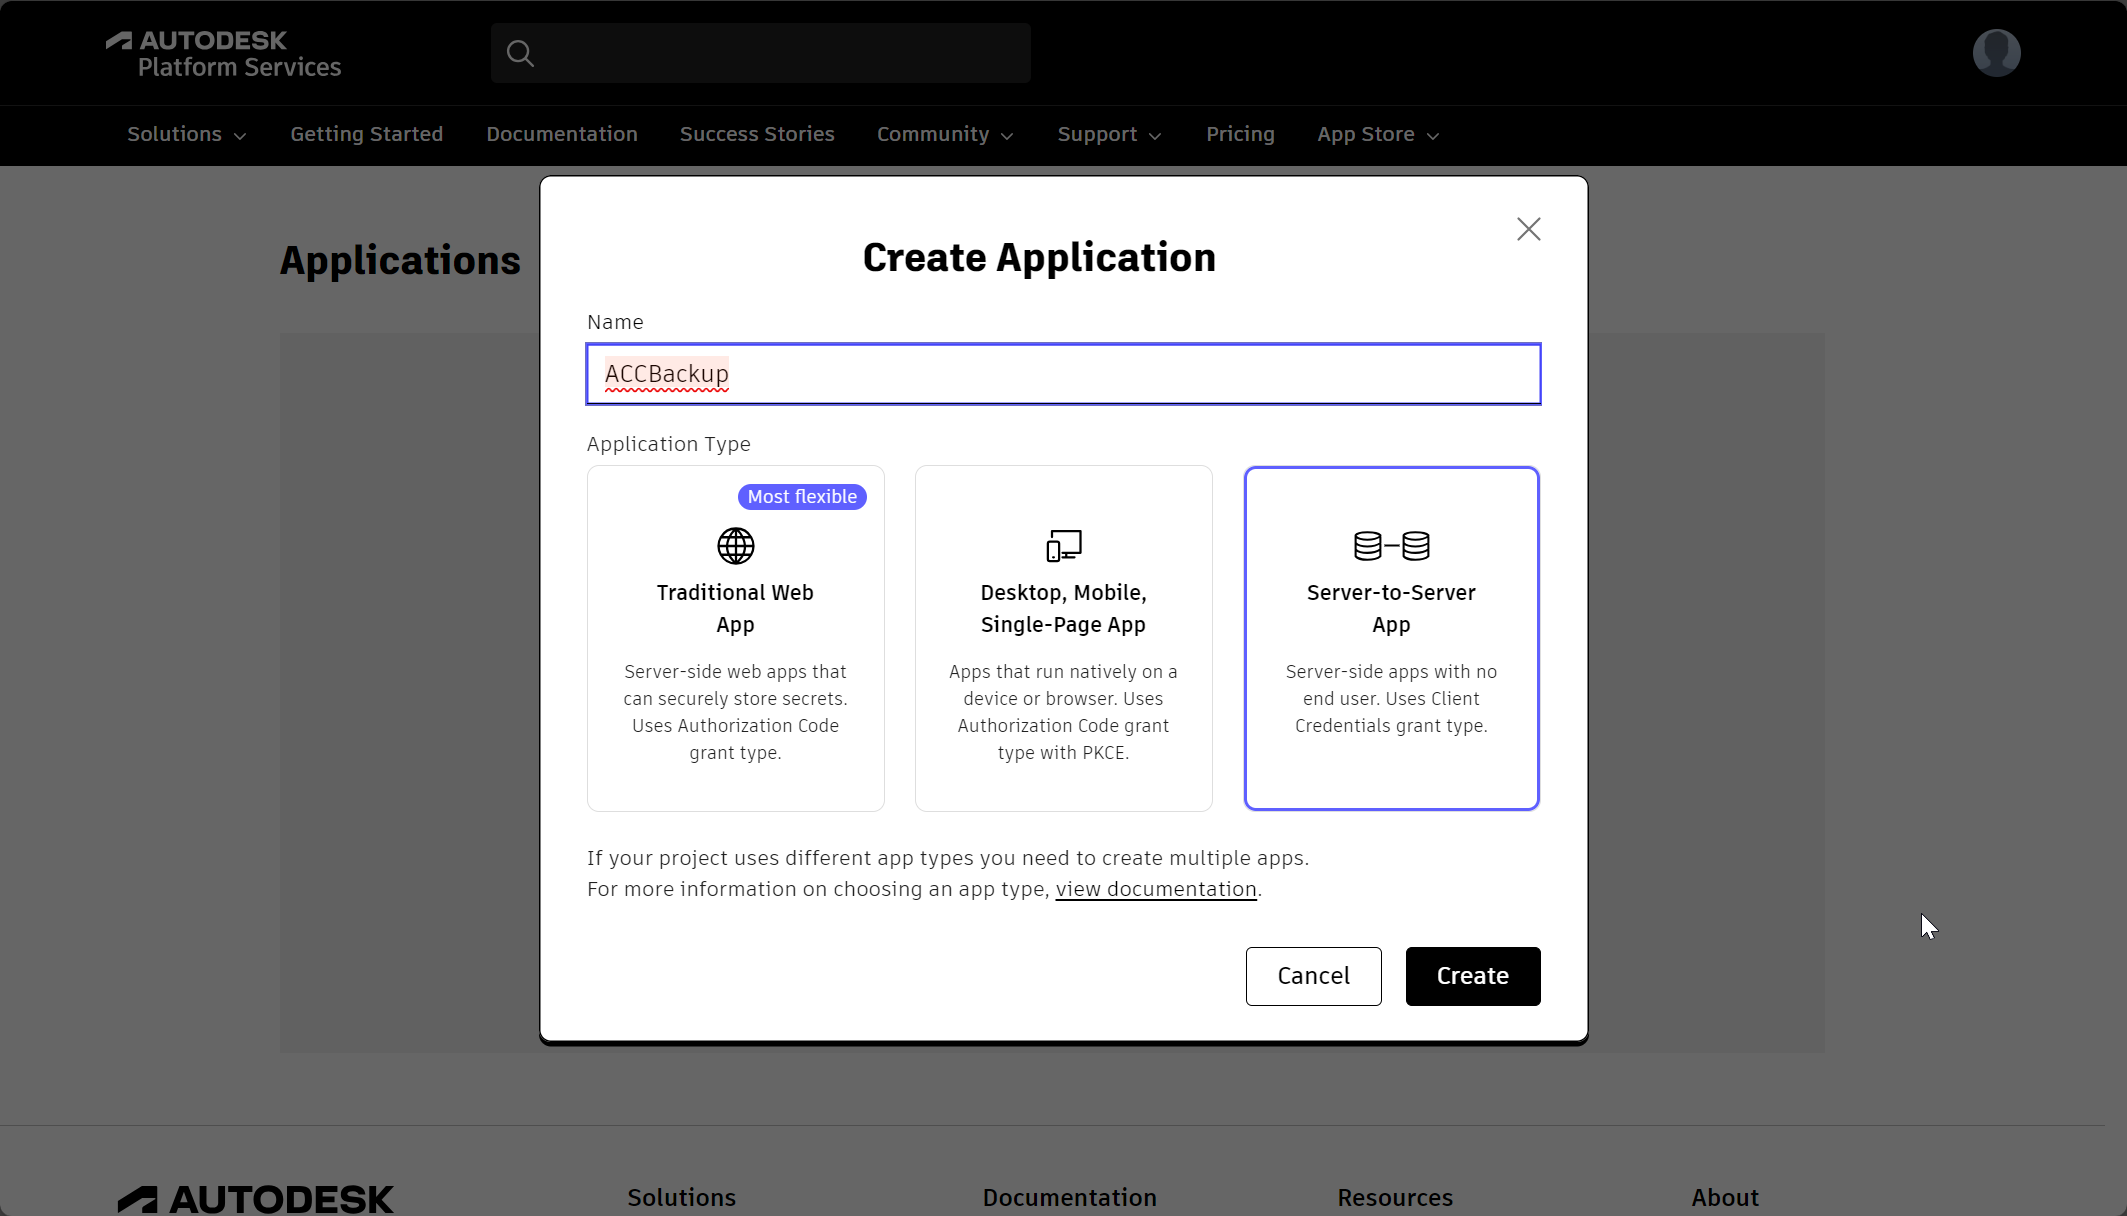Open the user profile avatar
Image resolution: width=2127 pixels, height=1216 pixels.
pyautogui.click(x=1996, y=53)
